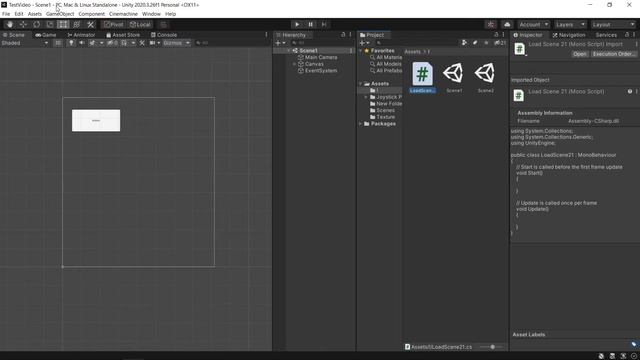The image size is (640, 360).
Task: Open the custom editor tools icon
Action: pos(90,24)
